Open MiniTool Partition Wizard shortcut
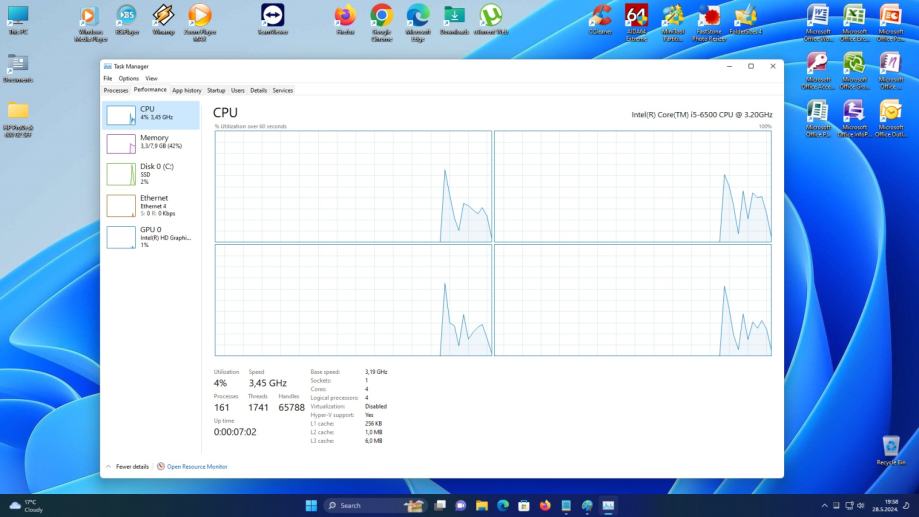919x517 pixels. point(673,23)
